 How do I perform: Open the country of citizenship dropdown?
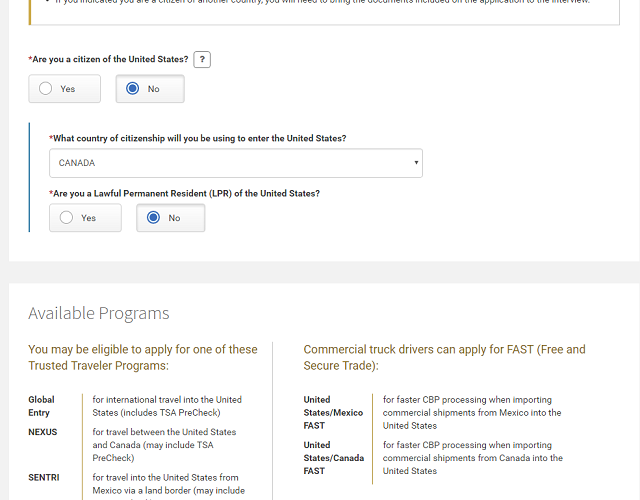tap(236, 163)
